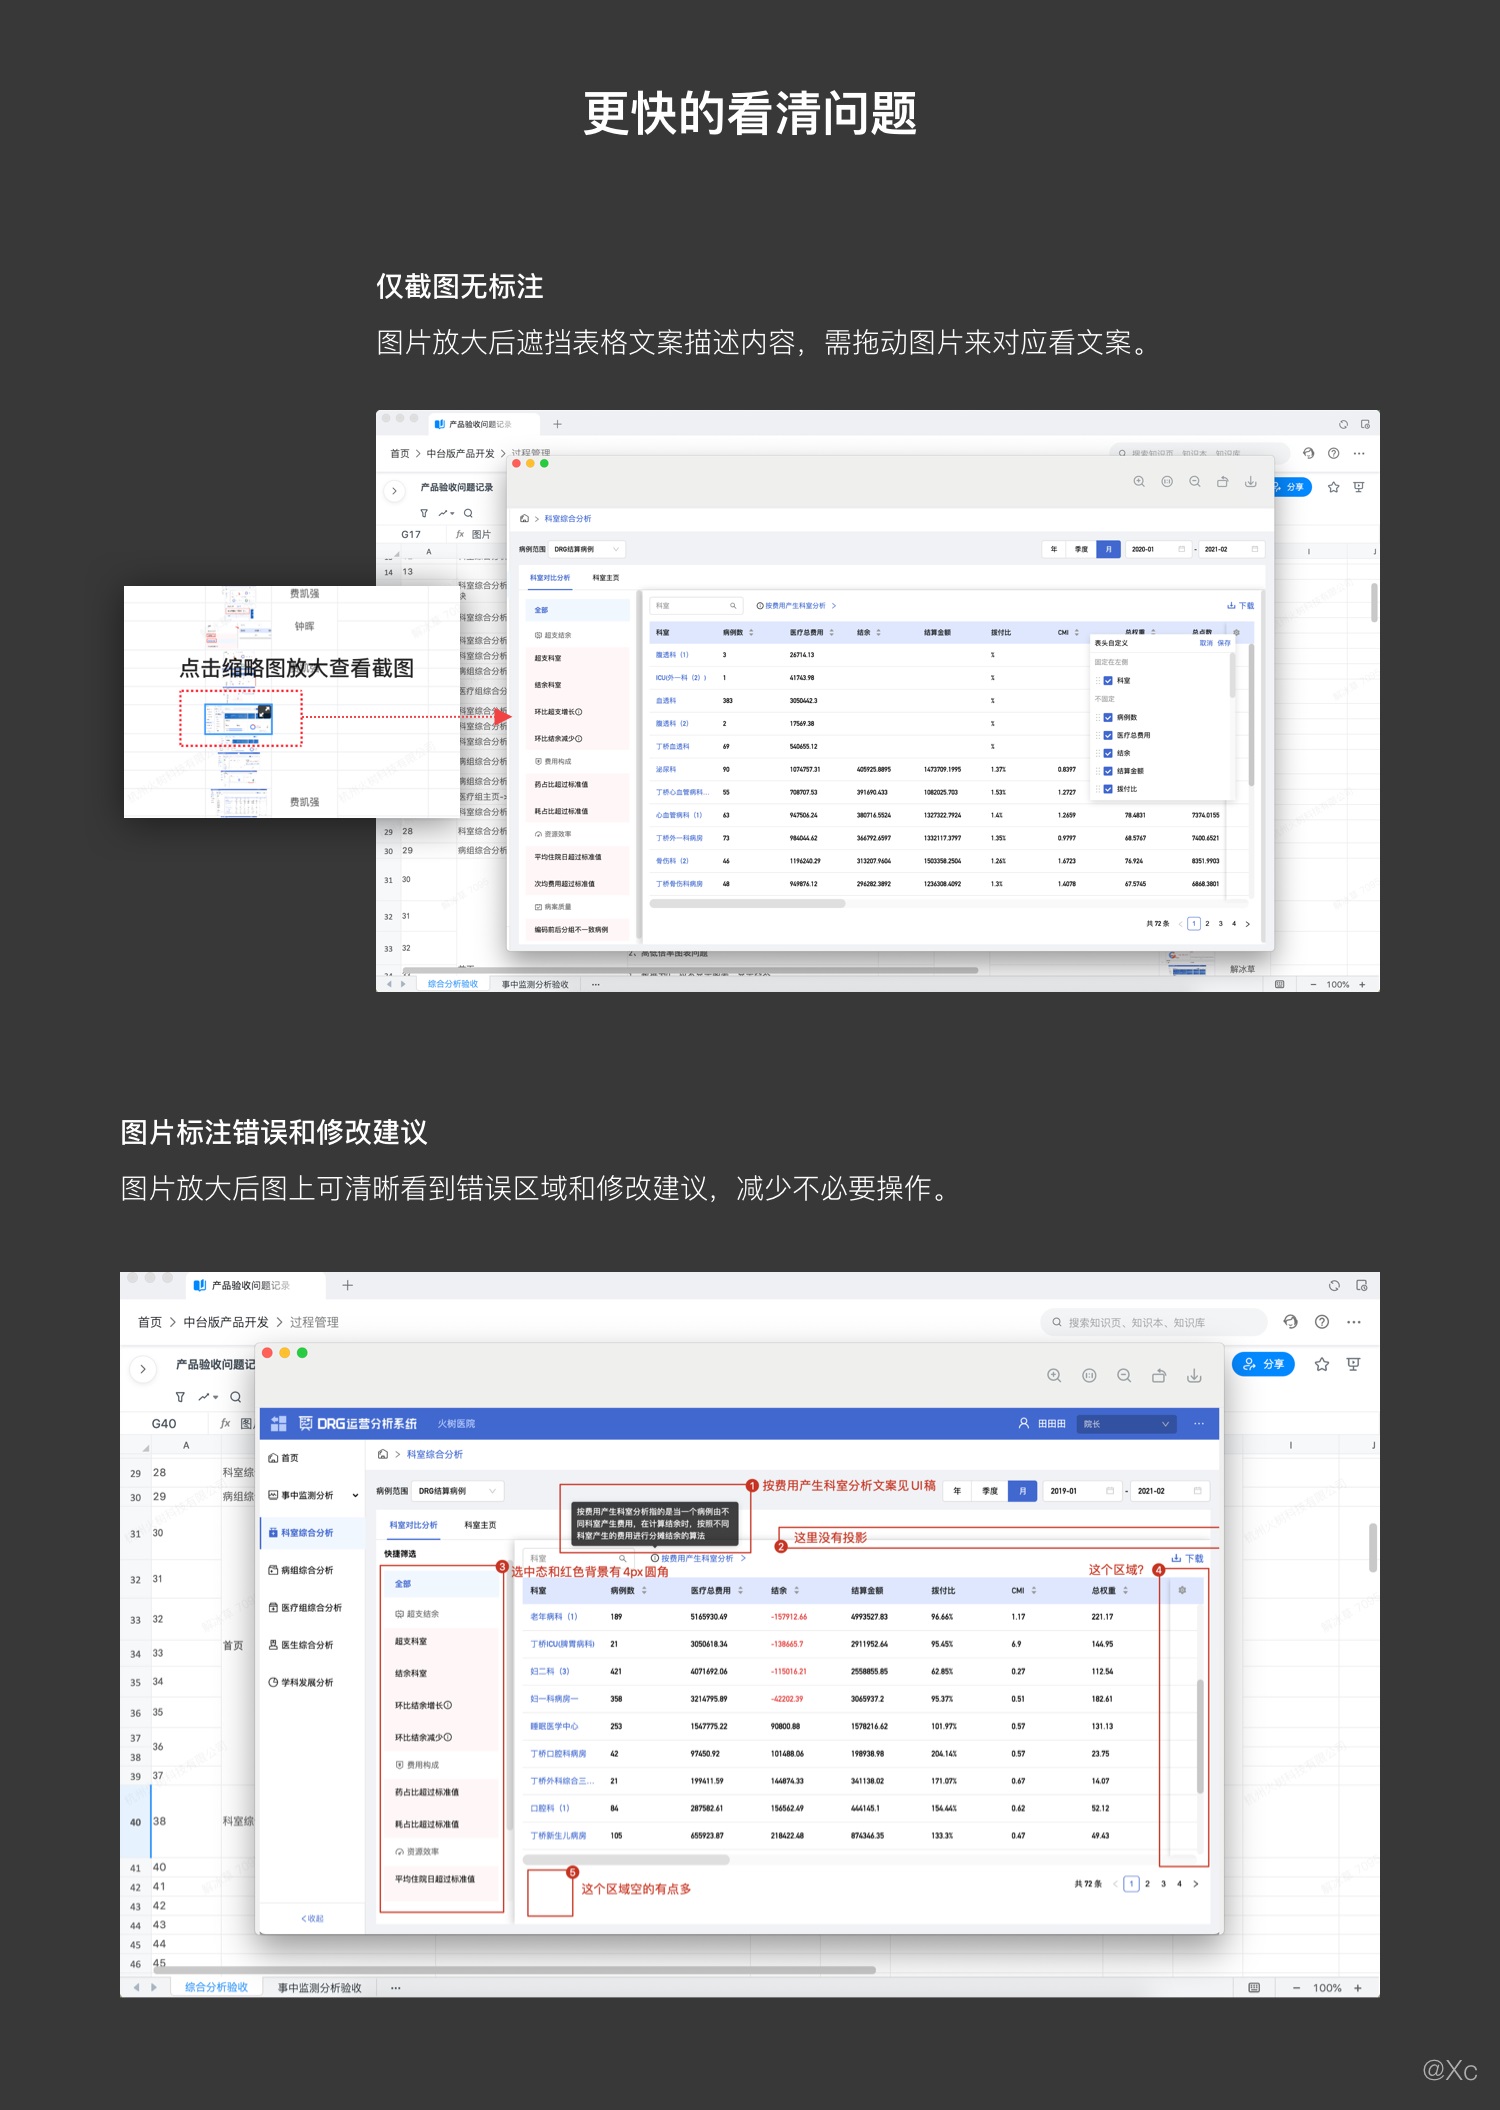Click the annotated table's horizontal scrollbar
The width and height of the screenshot is (1500, 2110).
[626, 1859]
